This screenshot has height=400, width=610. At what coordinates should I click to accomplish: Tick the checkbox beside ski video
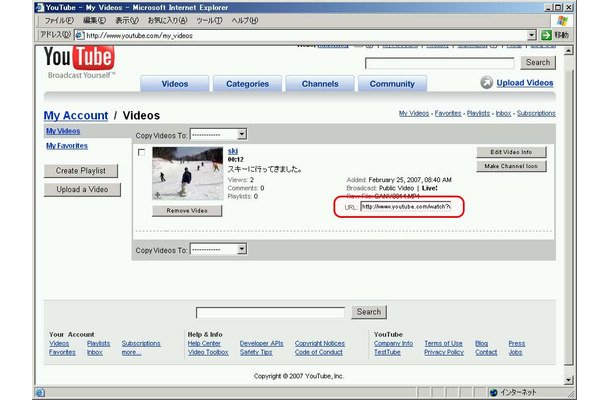(x=142, y=152)
